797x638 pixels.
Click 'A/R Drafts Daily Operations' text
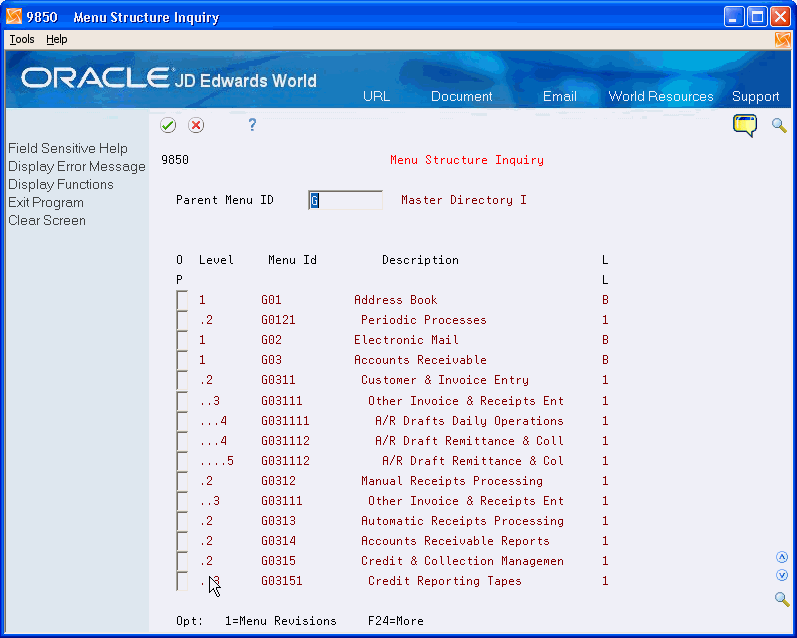point(469,421)
